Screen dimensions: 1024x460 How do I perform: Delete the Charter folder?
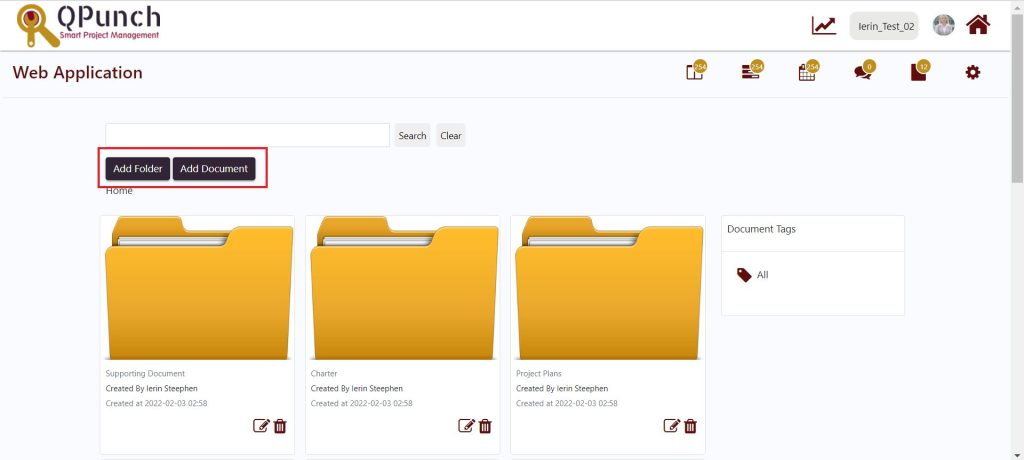485,426
